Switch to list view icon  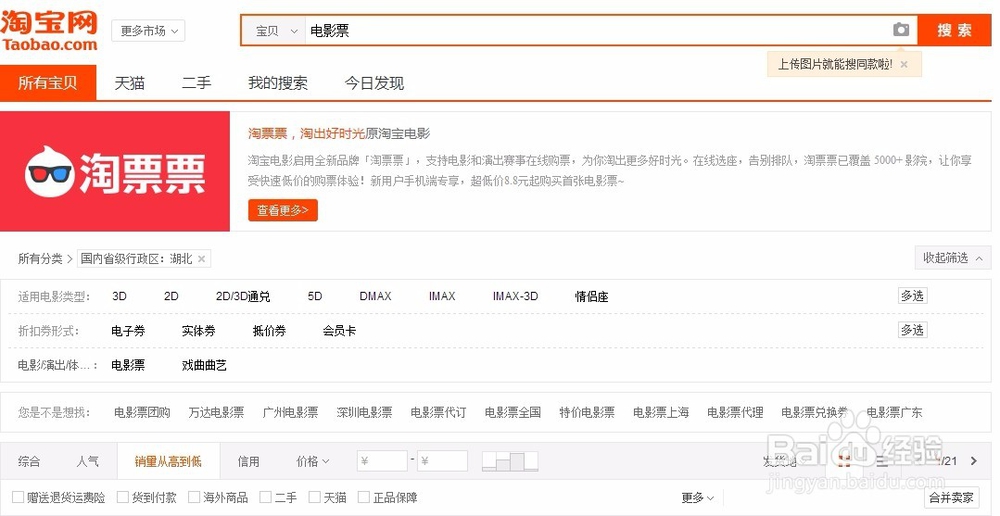click(x=882, y=461)
